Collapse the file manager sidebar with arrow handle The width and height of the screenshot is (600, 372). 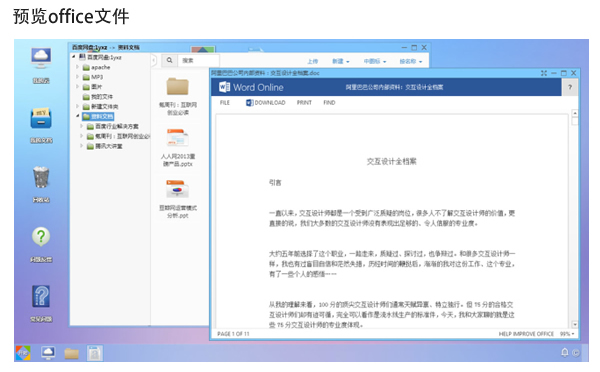pyautogui.click(x=153, y=60)
